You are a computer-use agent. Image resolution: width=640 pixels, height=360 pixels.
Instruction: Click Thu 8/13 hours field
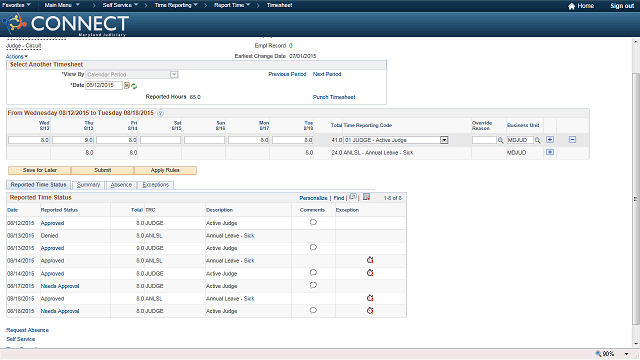[73, 140]
